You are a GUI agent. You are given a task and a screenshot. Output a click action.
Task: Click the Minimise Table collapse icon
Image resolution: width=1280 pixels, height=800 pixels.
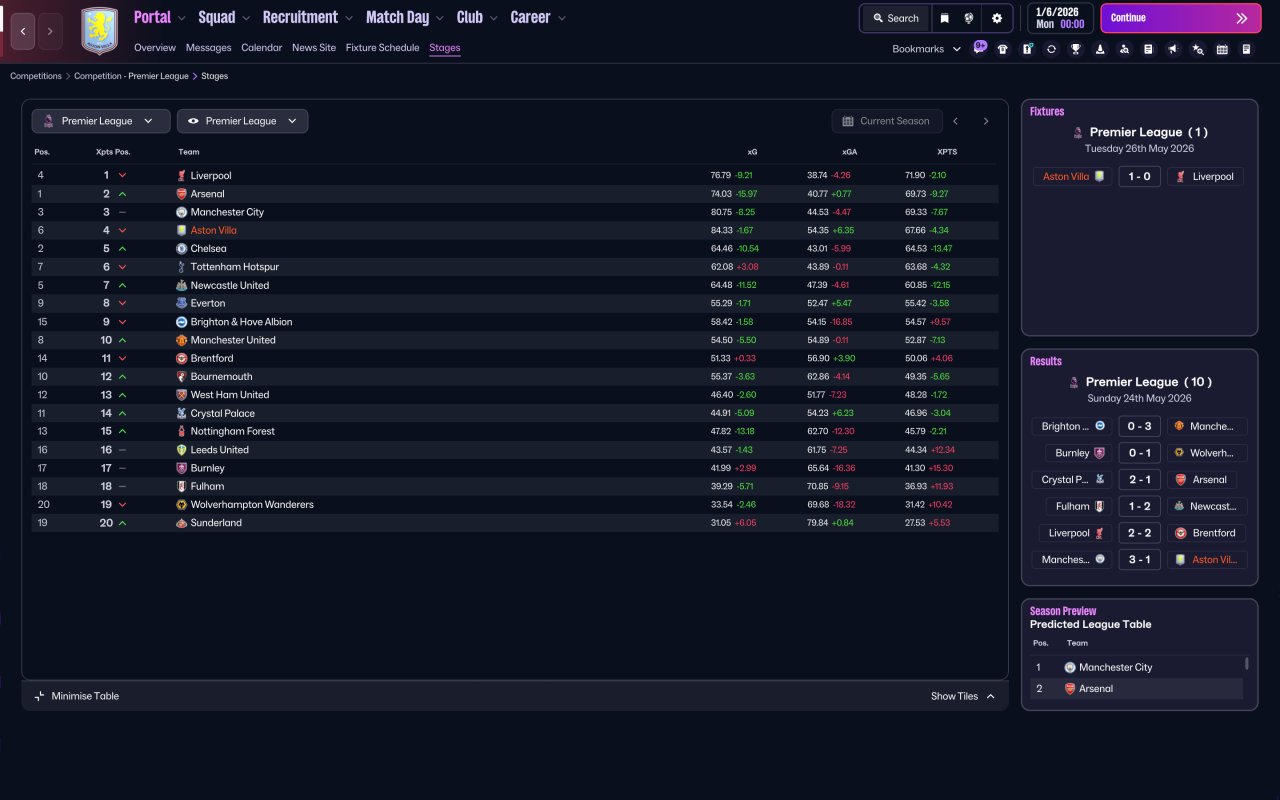point(40,696)
